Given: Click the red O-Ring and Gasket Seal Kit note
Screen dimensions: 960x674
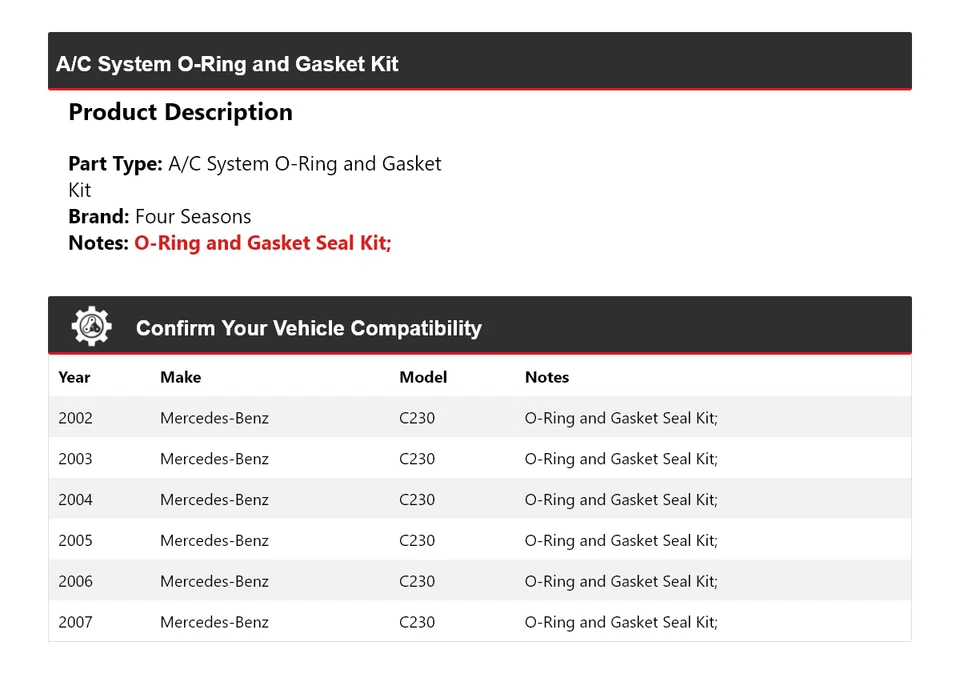Looking at the screenshot, I should [x=262, y=243].
